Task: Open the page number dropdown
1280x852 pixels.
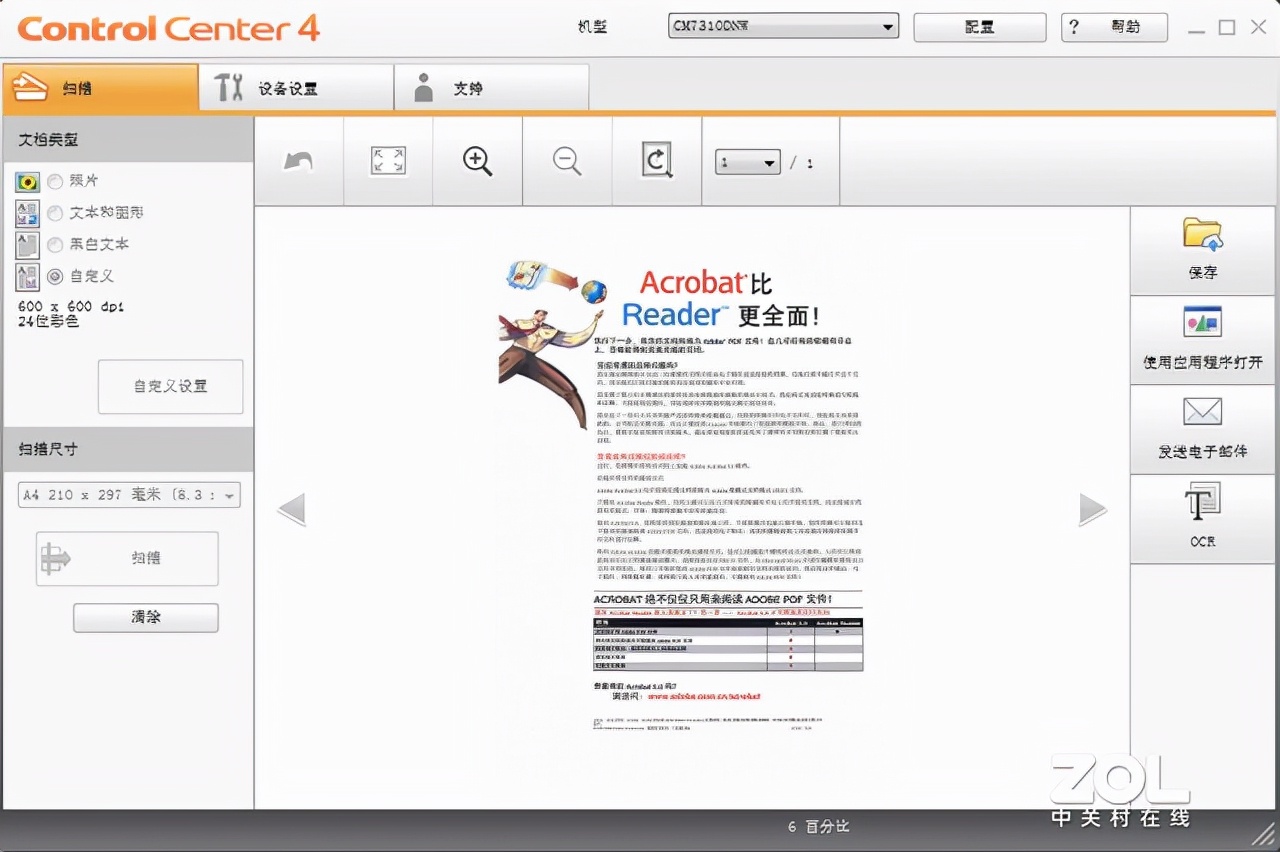Action: click(x=747, y=162)
